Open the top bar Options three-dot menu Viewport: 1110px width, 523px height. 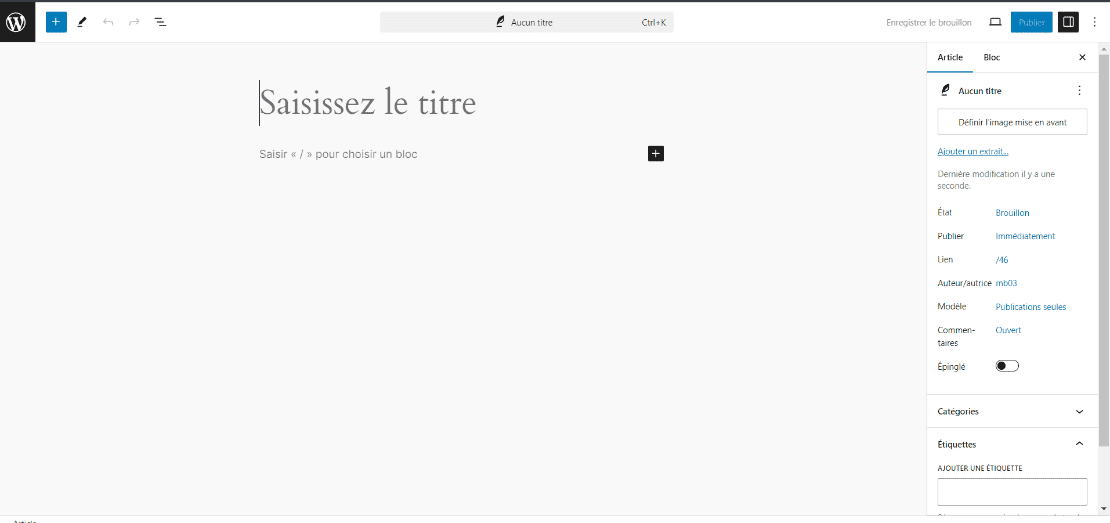click(x=1094, y=22)
